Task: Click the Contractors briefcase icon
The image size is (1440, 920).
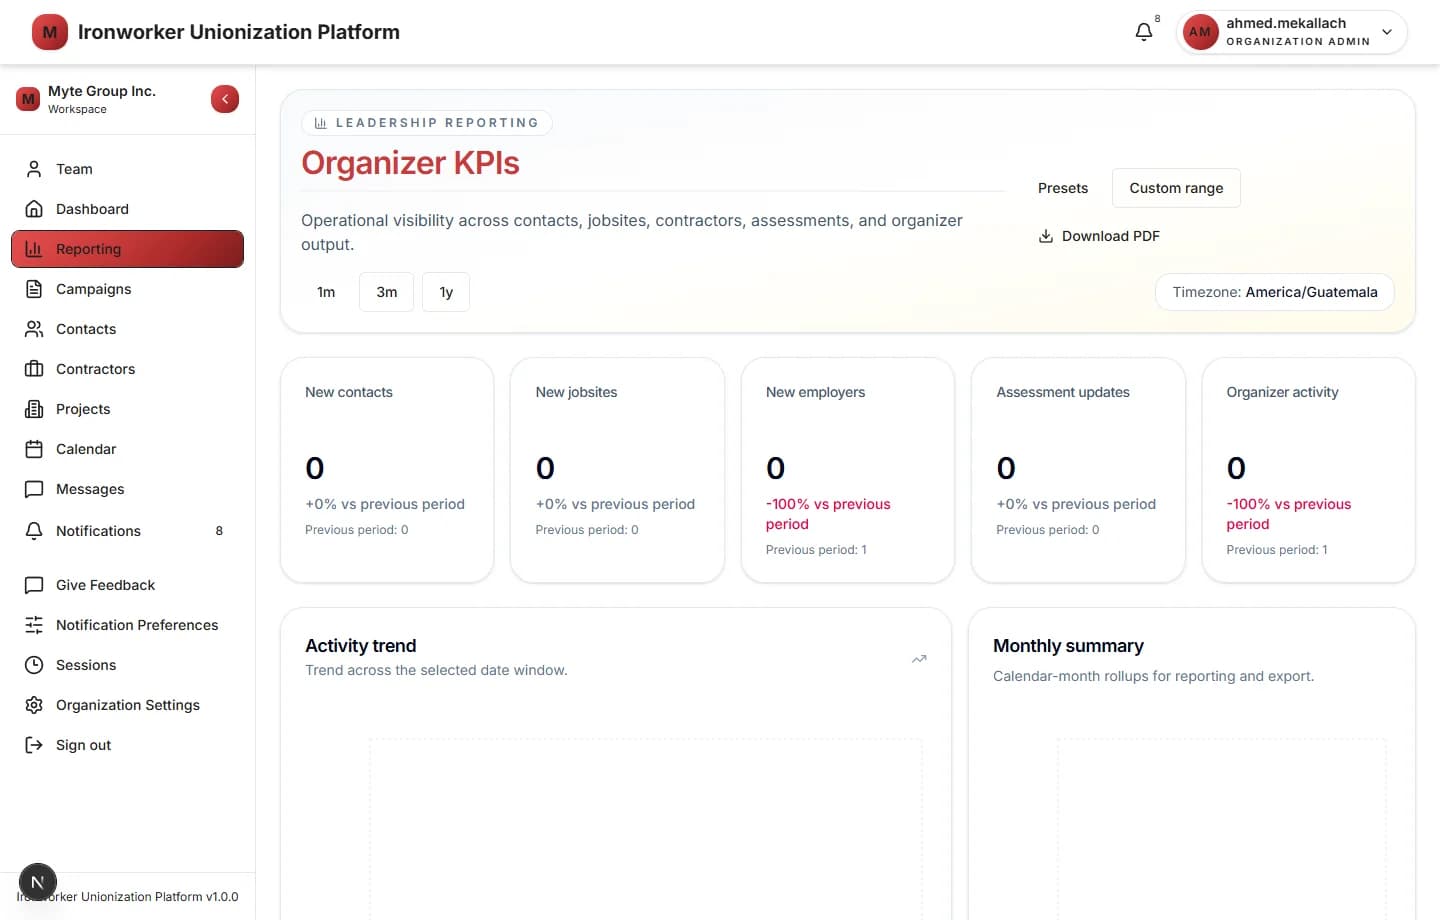Action: (x=34, y=369)
